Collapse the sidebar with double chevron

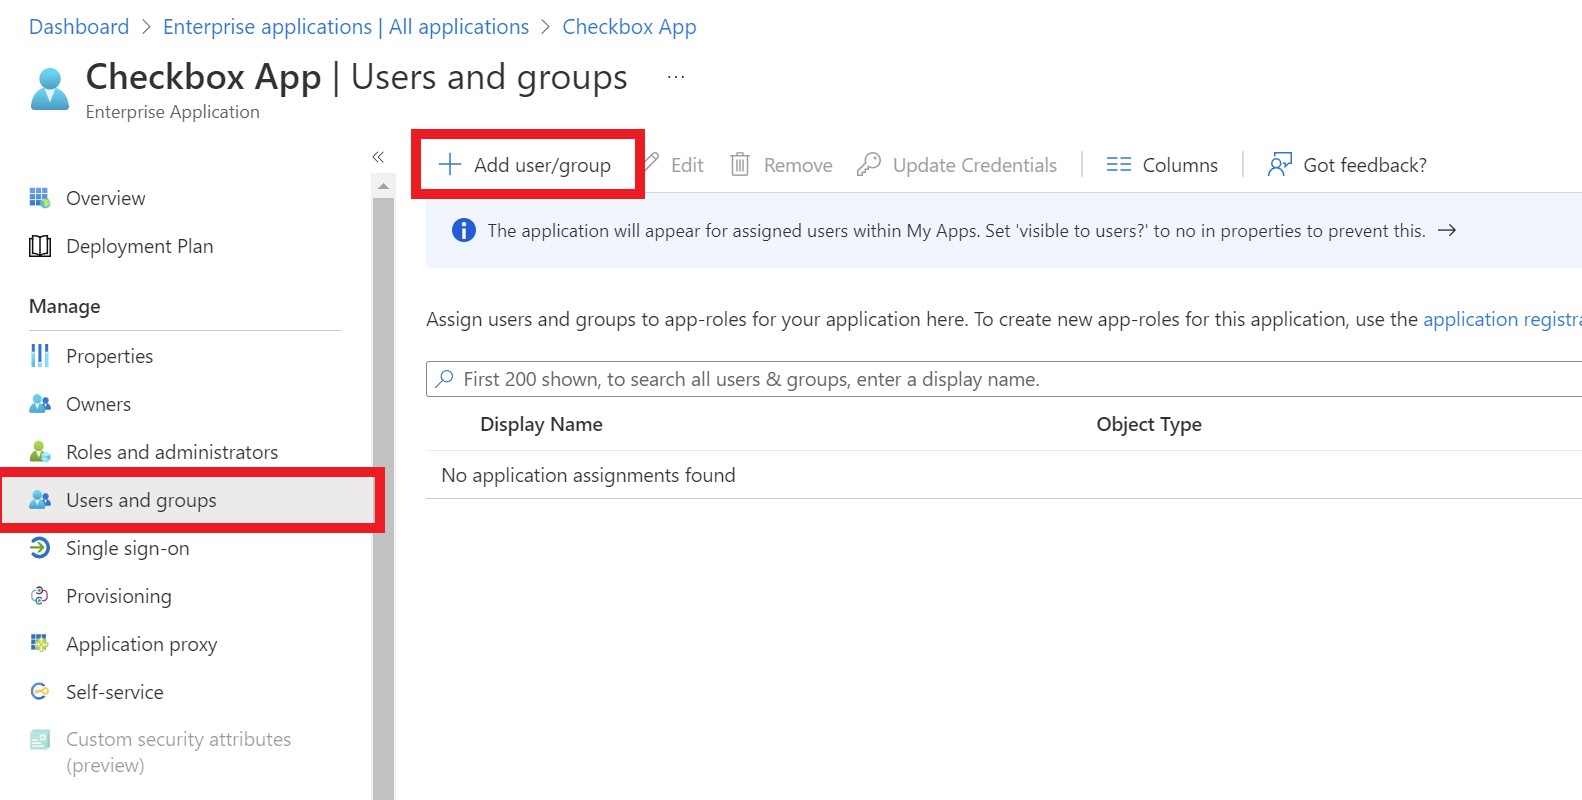(378, 157)
